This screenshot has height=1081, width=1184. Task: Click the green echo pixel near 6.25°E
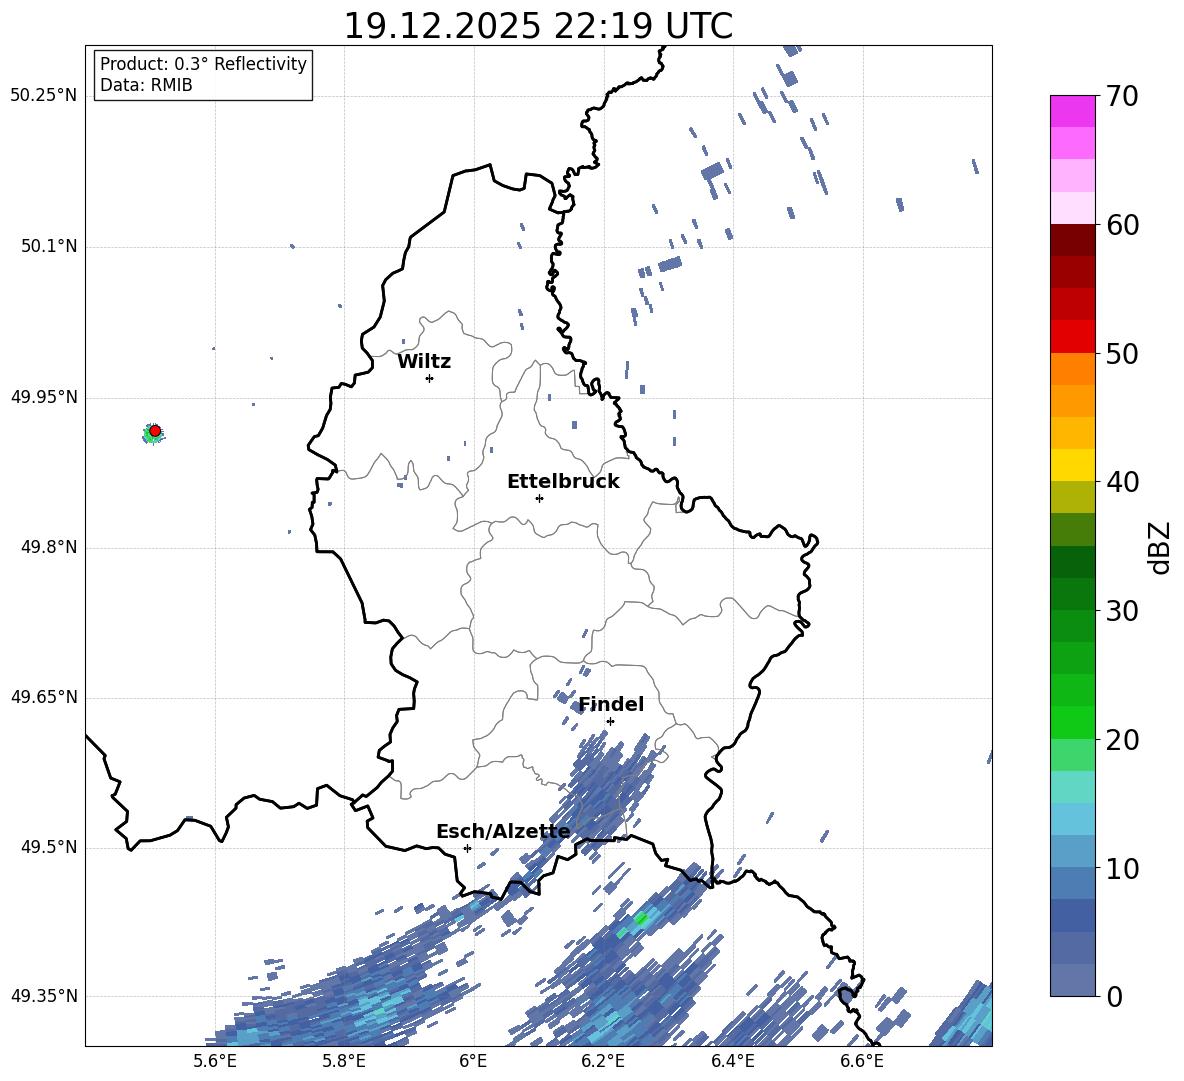coord(641,919)
